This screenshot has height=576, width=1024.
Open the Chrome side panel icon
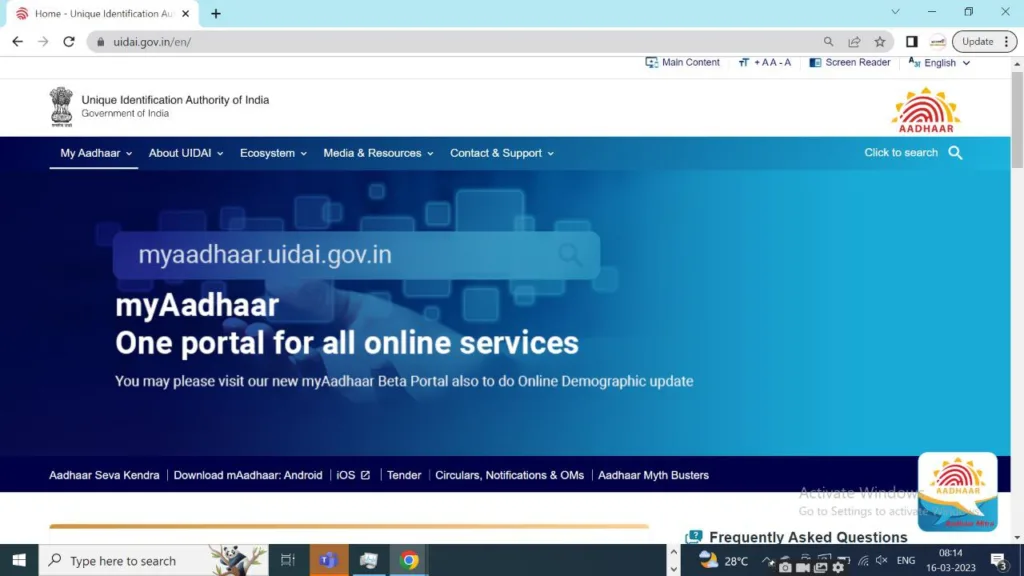[911, 42]
